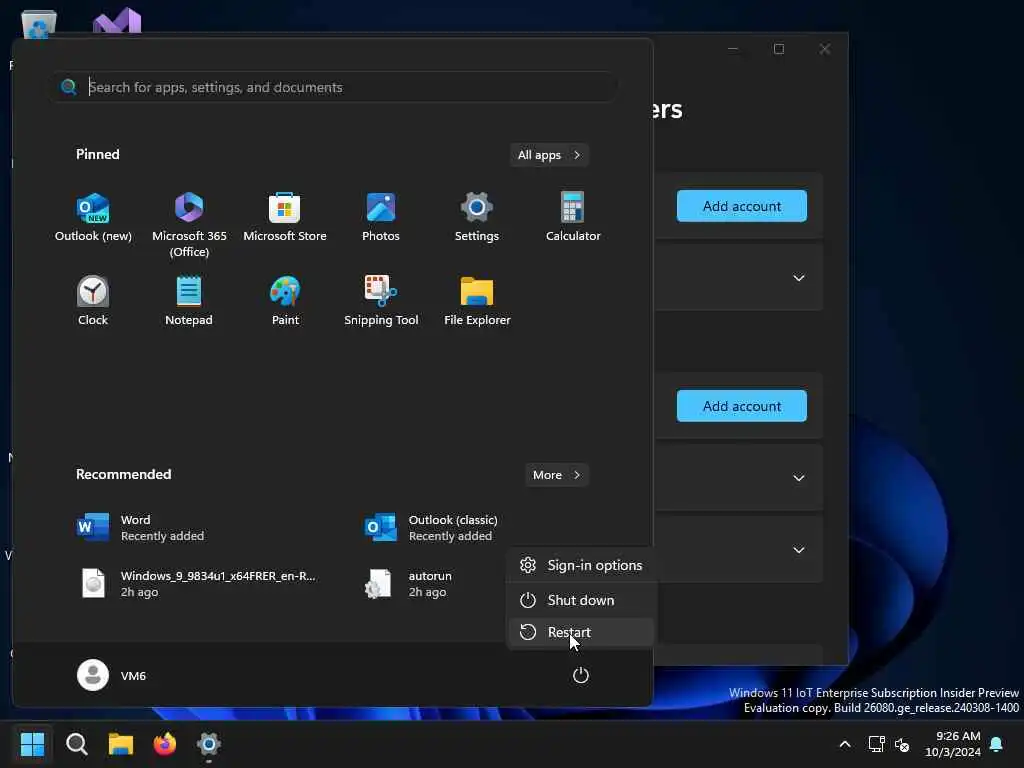Click the More recommended button
The image size is (1024, 768).
(556, 475)
